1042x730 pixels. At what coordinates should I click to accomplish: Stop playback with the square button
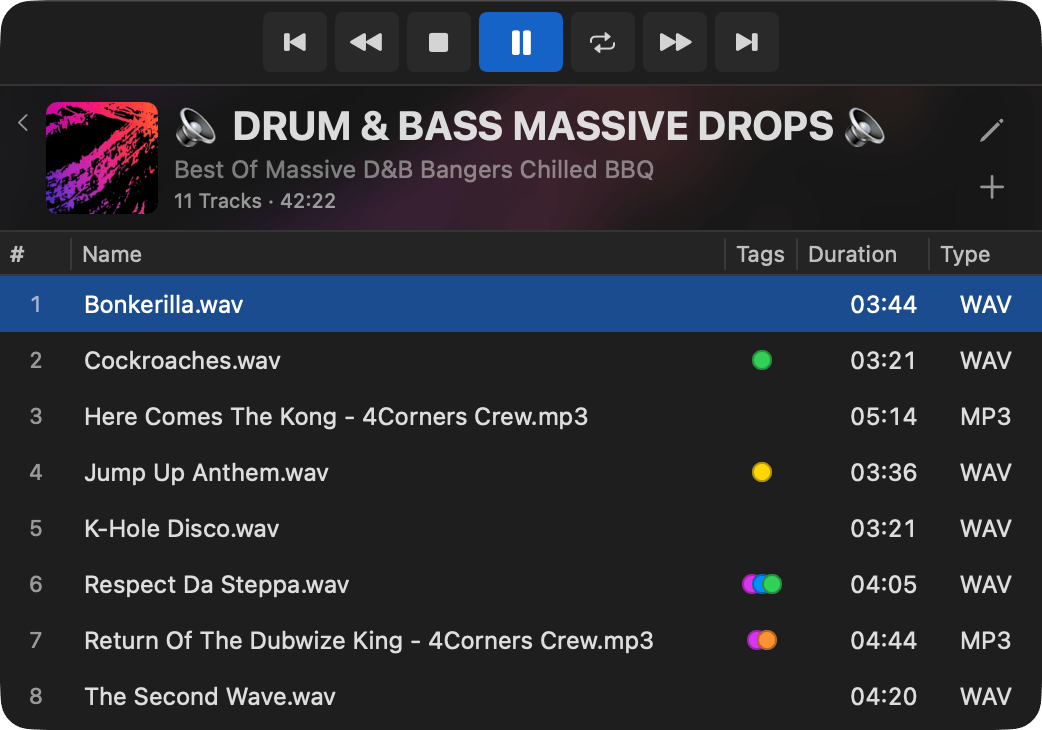click(x=439, y=43)
